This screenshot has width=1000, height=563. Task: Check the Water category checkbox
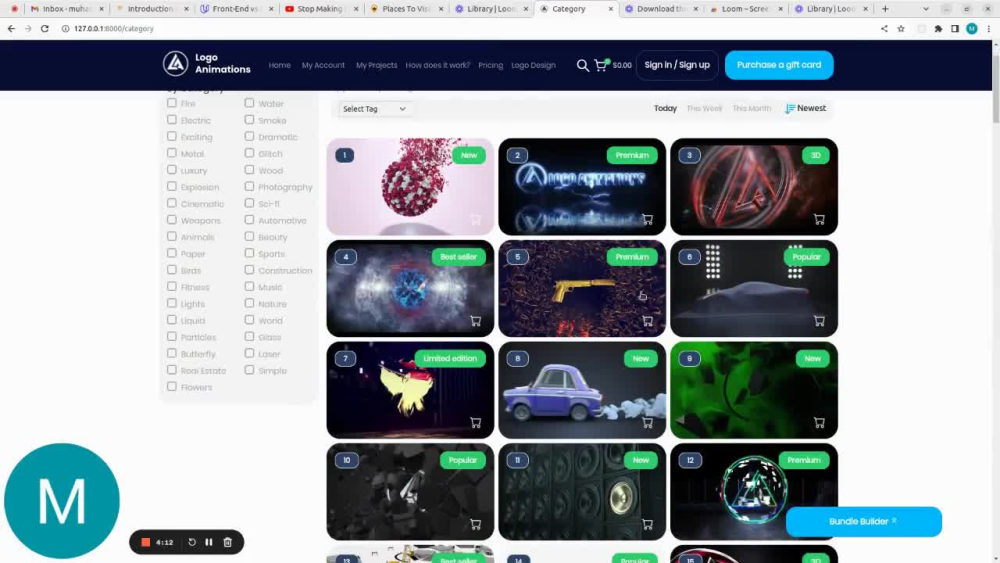click(x=249, y=103)
